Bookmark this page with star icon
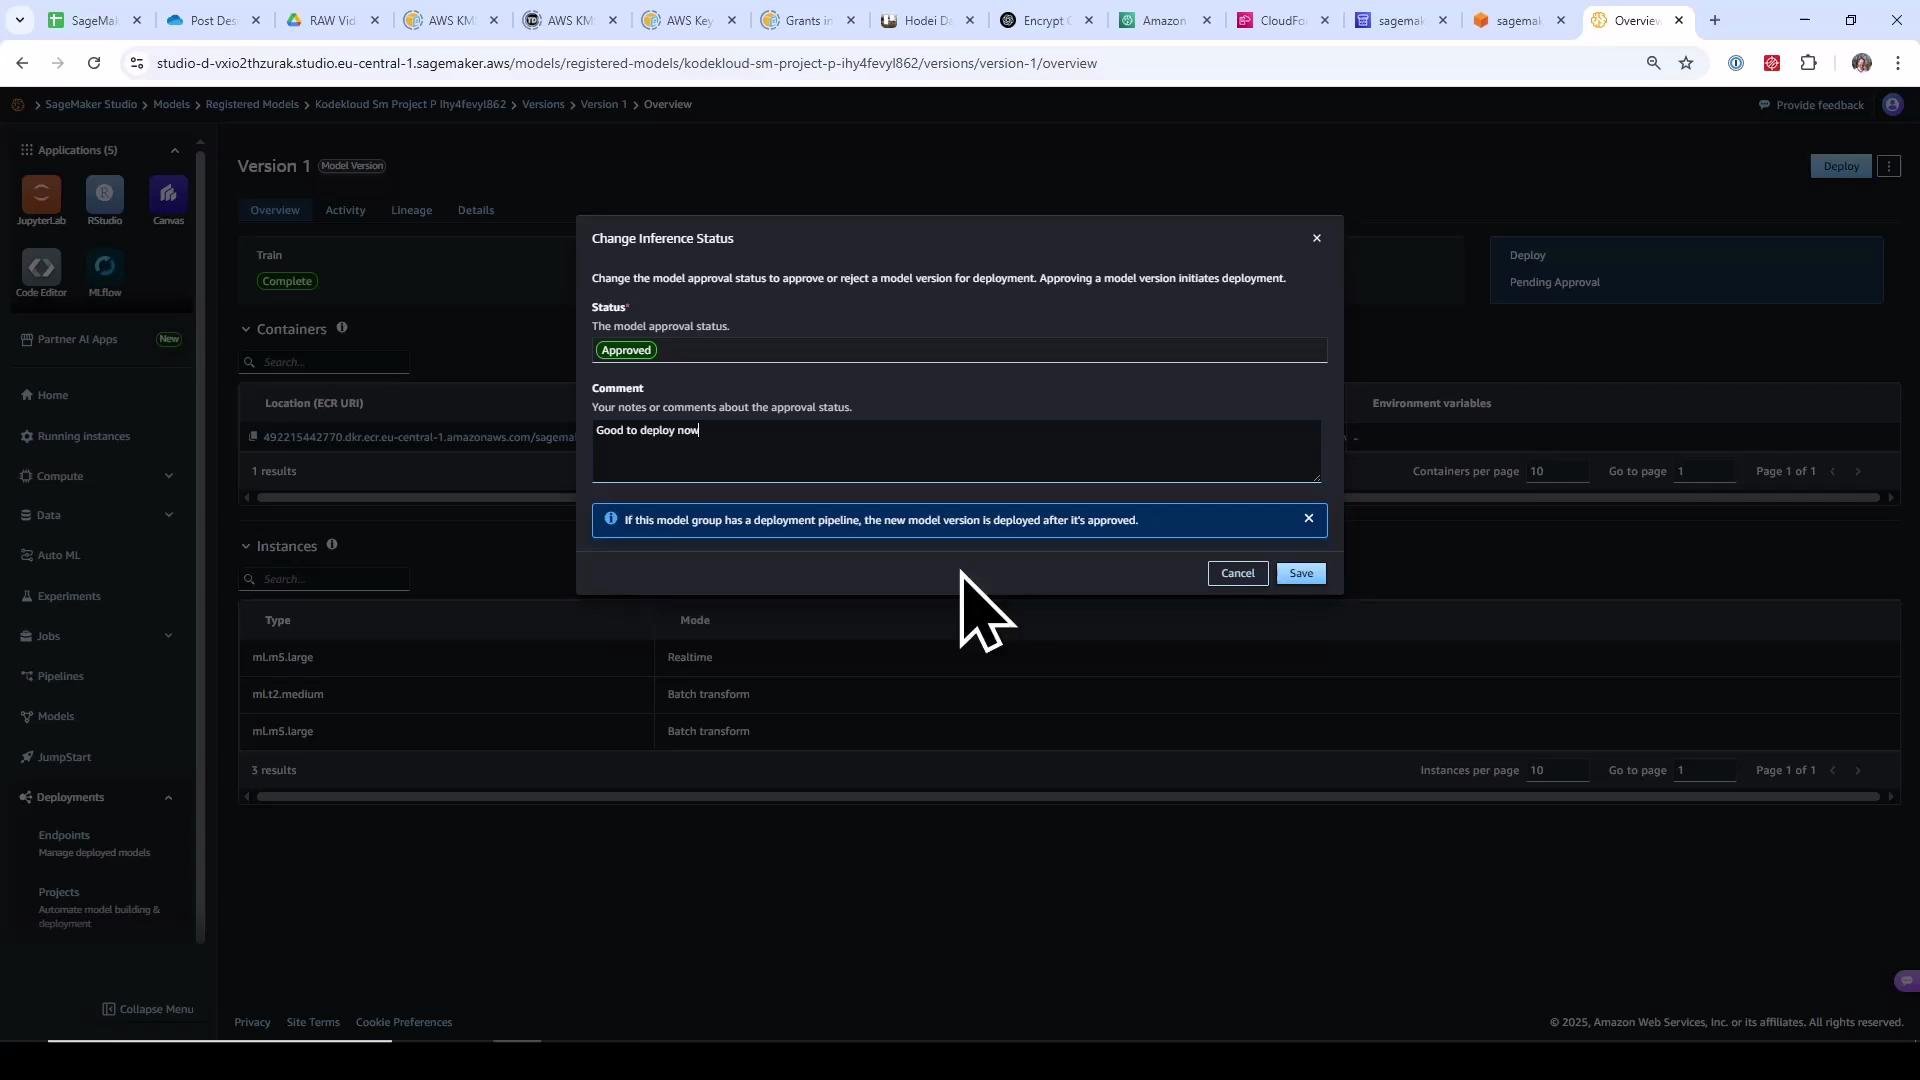This screenshot has height=1080, width=1920. [1686, 63]
